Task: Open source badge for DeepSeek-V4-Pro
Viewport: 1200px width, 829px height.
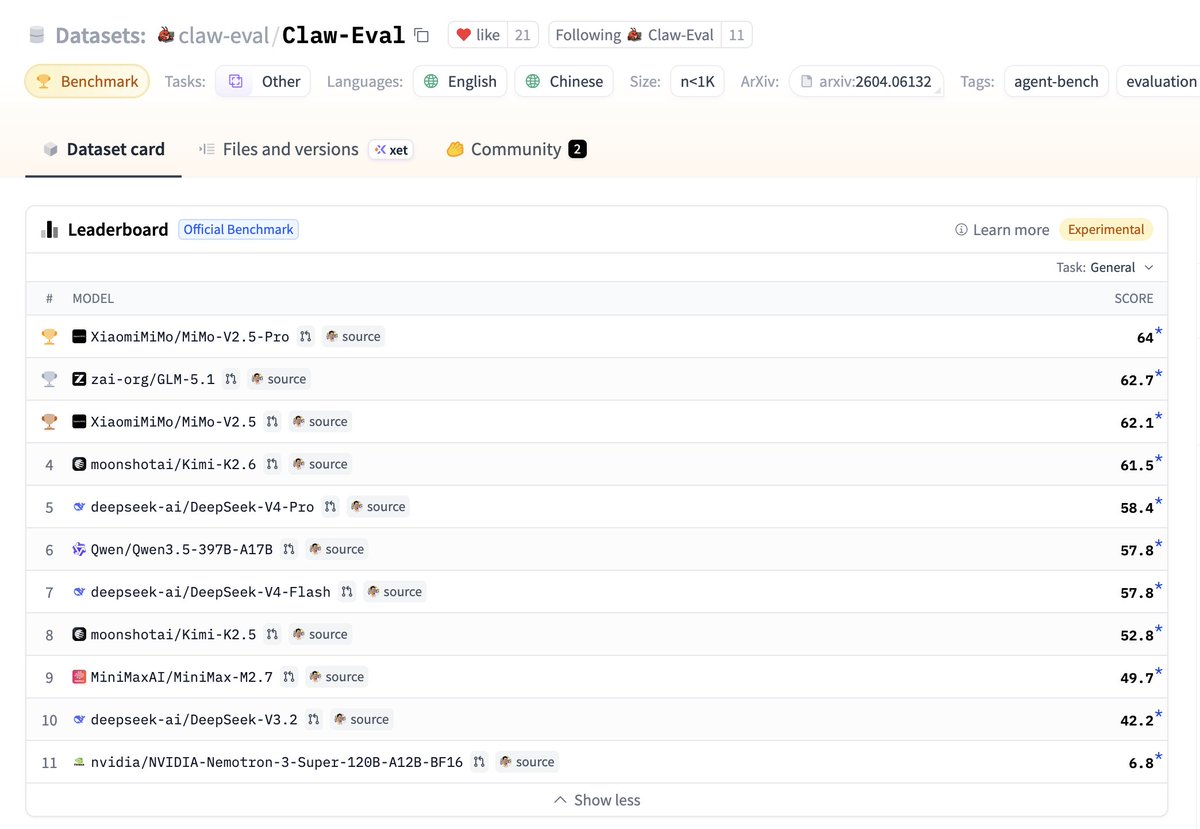Action: click(x=378, y=507)
